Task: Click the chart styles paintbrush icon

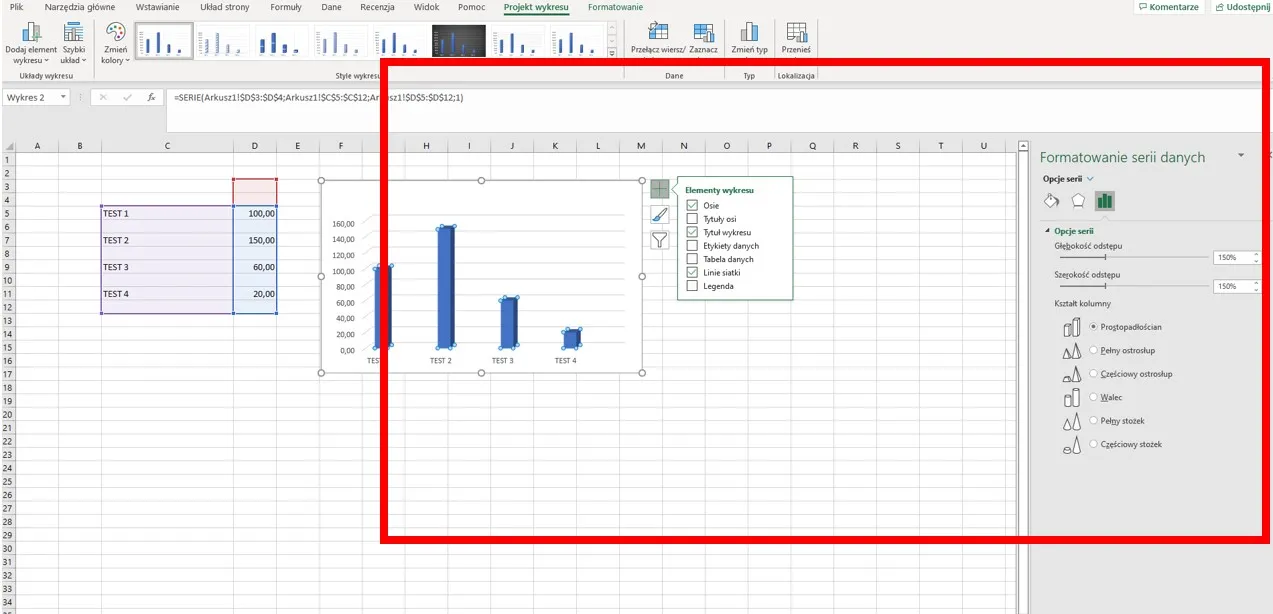Action: pos(660,214)
